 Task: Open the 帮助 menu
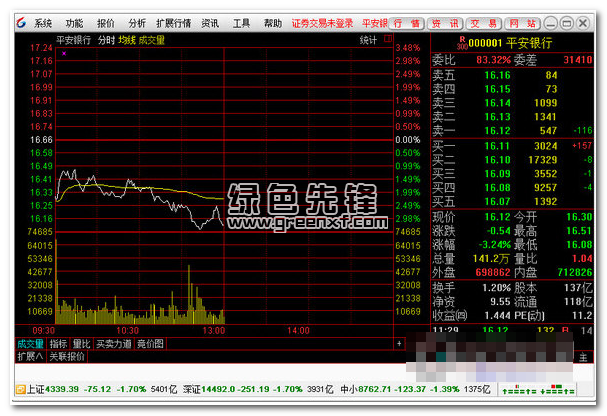(x=273, y=23)
